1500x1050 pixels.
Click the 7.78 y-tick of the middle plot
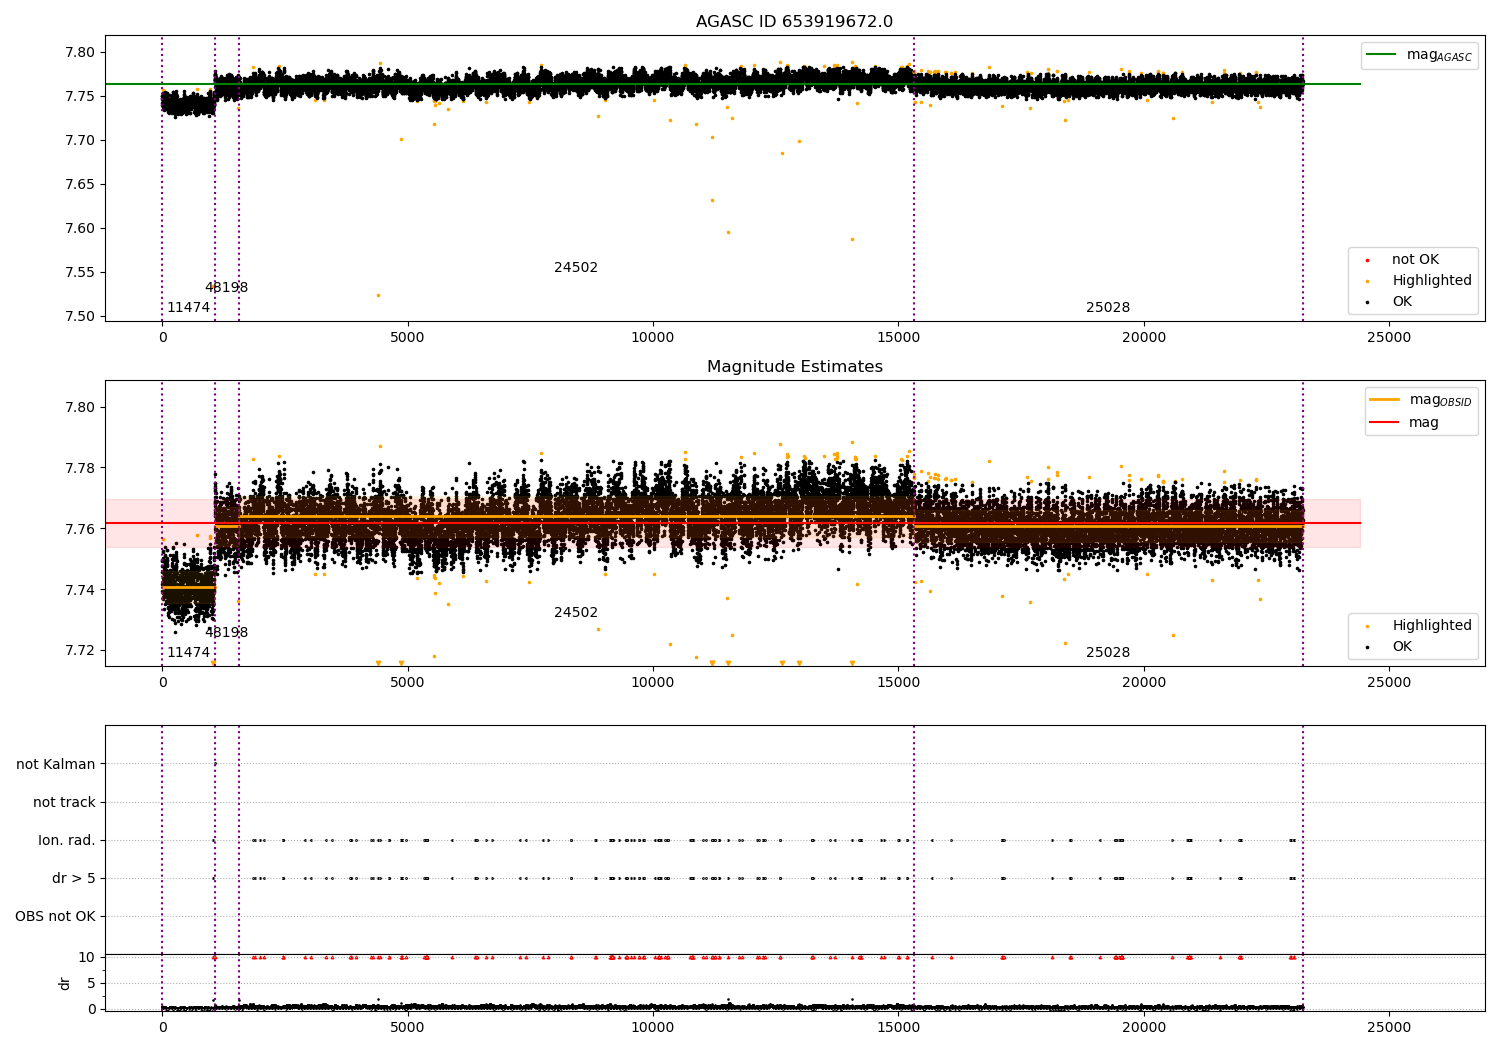tap(78, 469)
